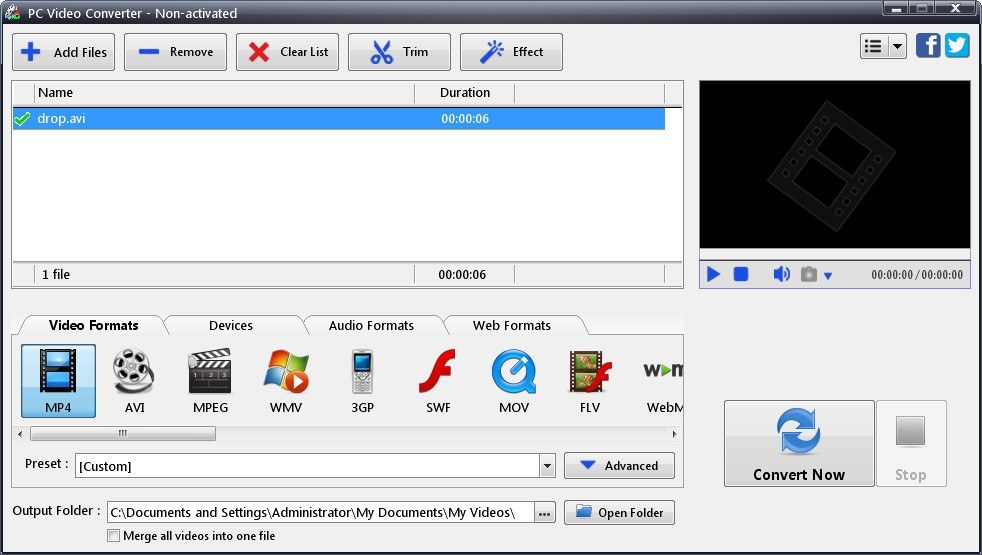Click the grayed-out Stop conversion button
The height and width of the screenshot is (555, 982).
[911, 443]
